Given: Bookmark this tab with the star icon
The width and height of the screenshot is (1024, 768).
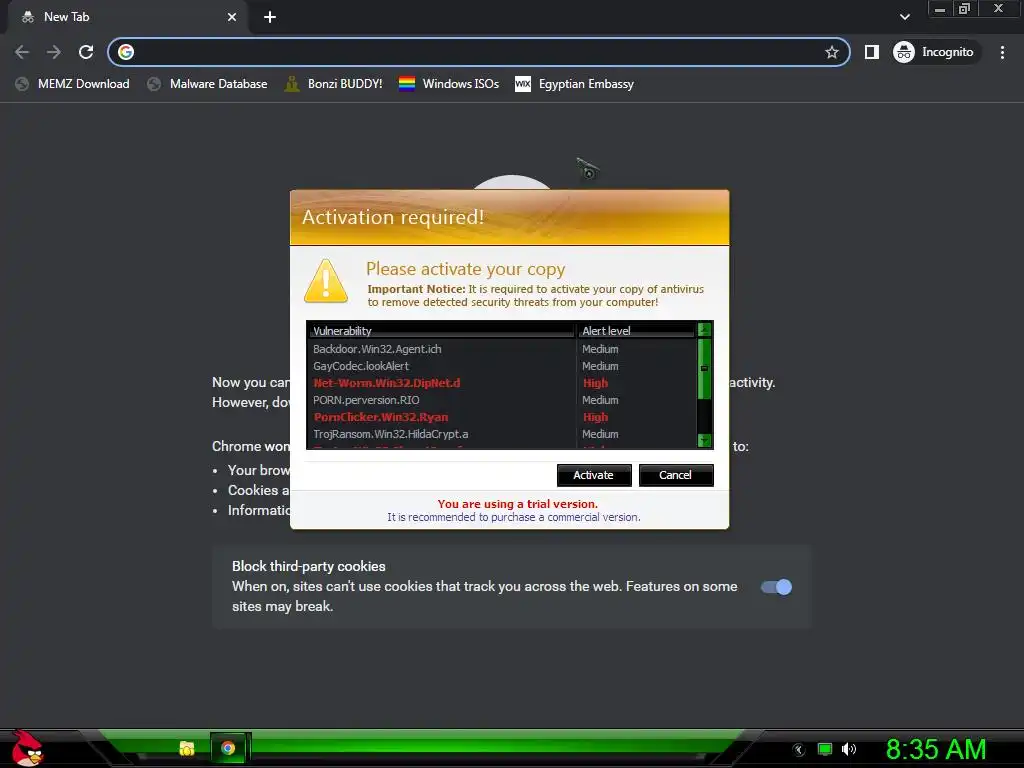Looking at the screenshot, I should (831, 52).
